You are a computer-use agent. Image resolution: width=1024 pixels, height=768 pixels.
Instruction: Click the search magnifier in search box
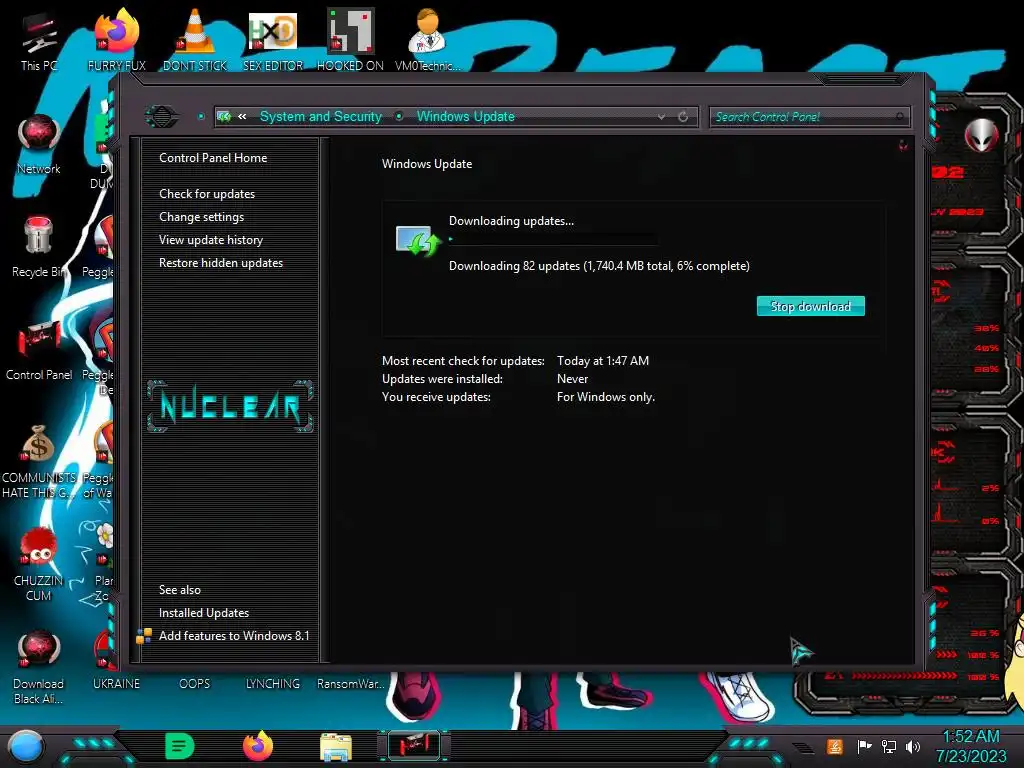(x=900, y=117)
